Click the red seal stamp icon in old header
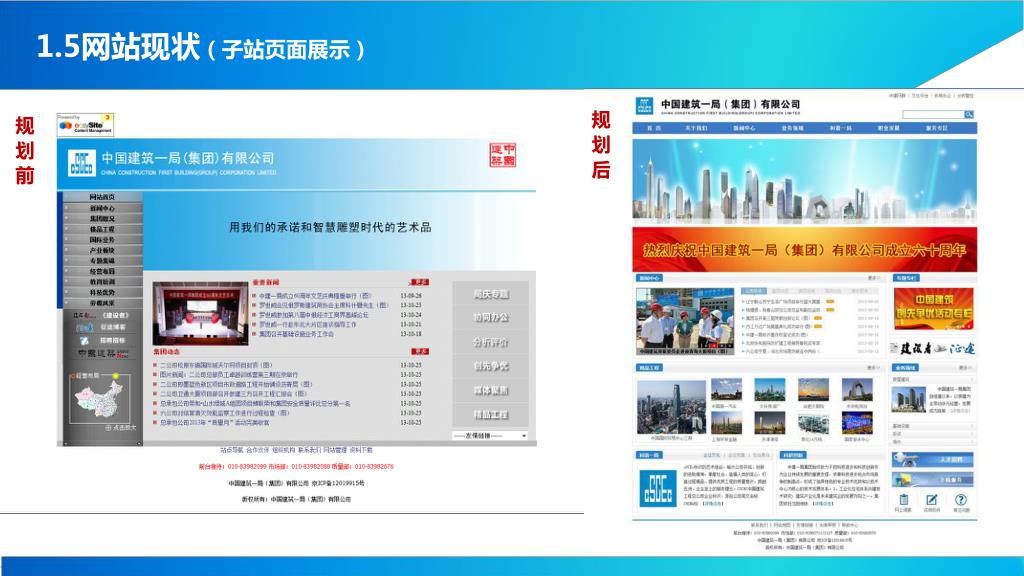This screenshot has width=1024, height=576. 503,155
